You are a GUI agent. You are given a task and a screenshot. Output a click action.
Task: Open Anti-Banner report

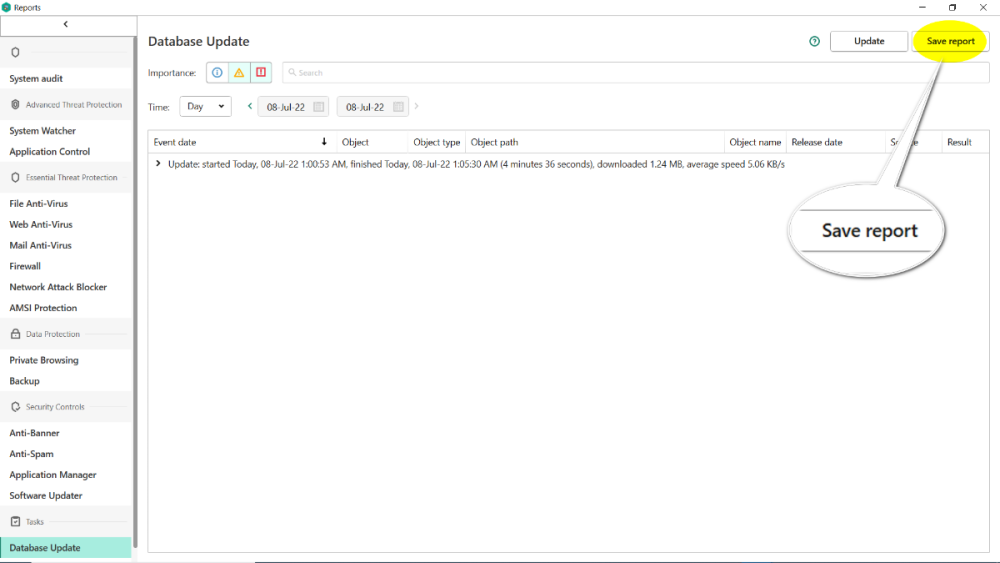[x=66, y=433]
